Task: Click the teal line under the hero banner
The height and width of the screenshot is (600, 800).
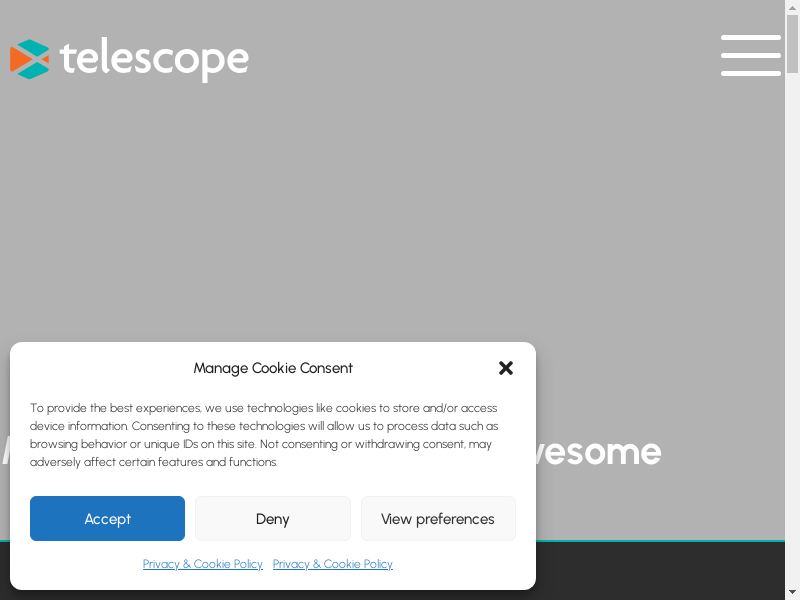Action: 660,541
